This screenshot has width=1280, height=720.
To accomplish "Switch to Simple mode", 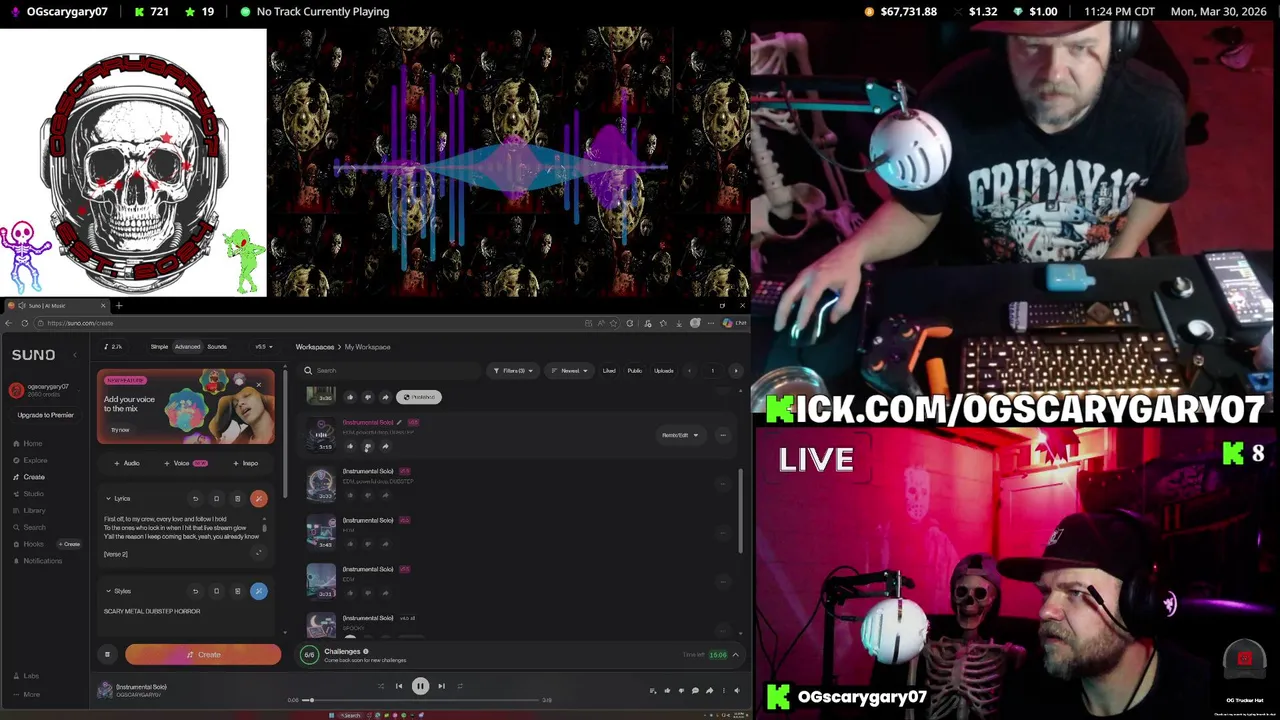I will (x=159, y=347).
